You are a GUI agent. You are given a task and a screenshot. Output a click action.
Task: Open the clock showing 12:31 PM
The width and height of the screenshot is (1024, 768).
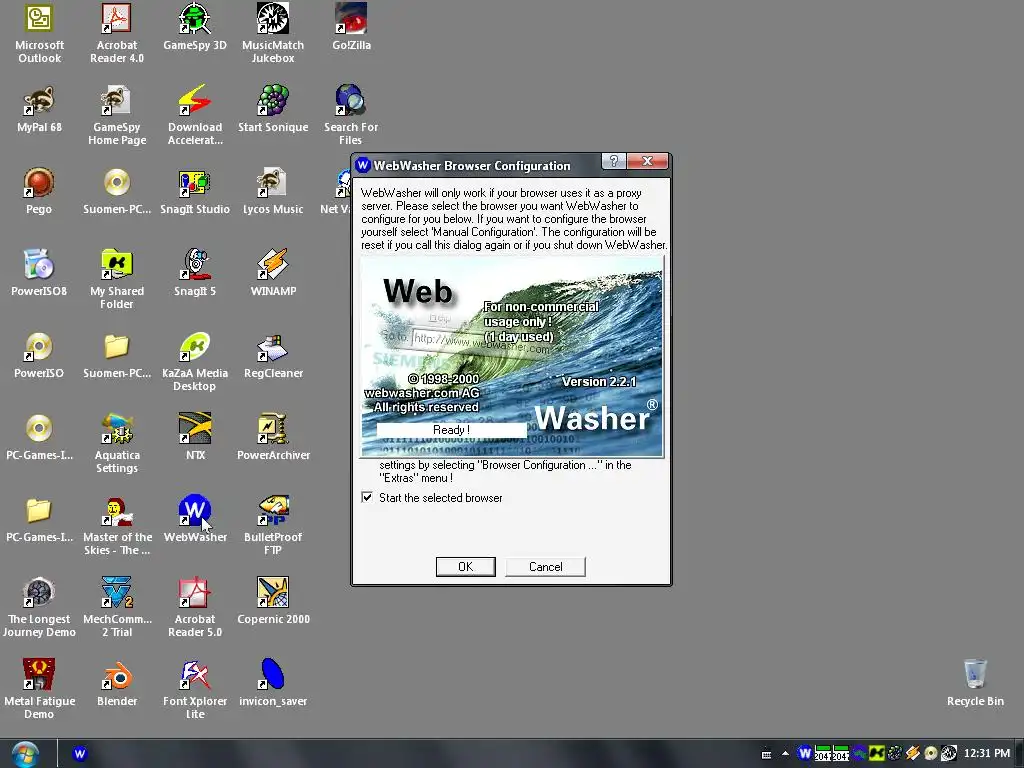click(x=987, y=754)
